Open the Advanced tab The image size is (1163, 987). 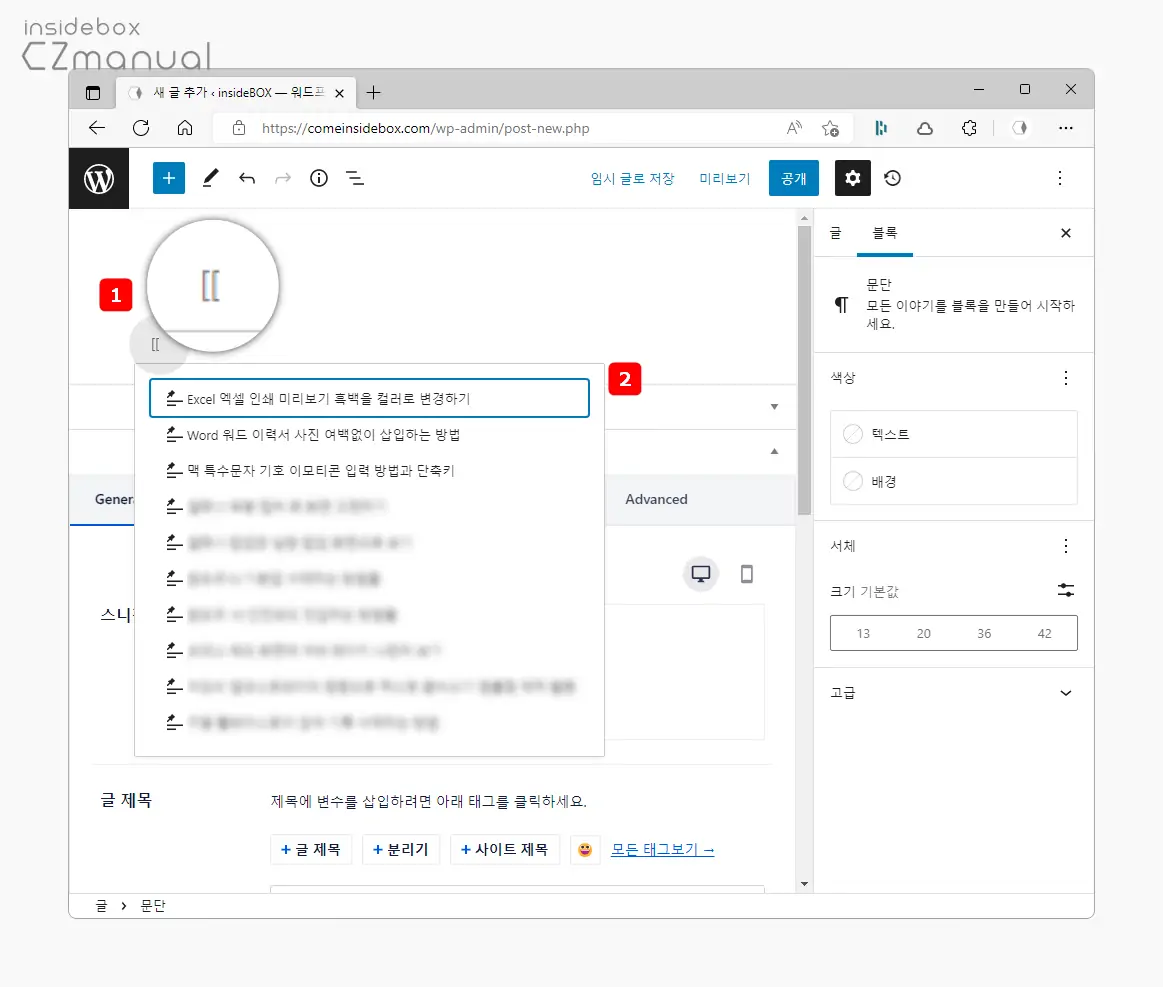click(x=656, y=499)
